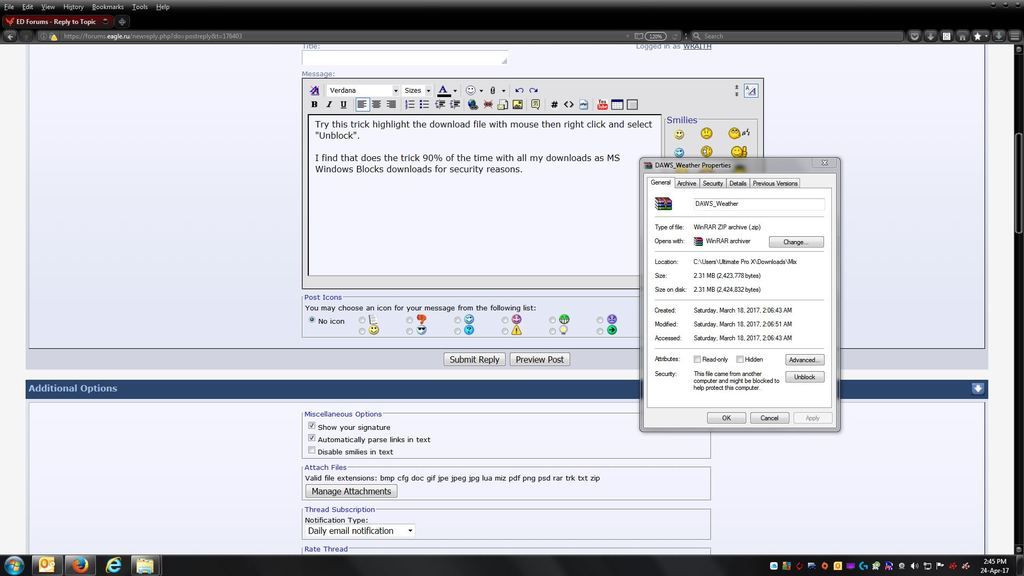Insert a hyperlink using the globe icon
Screen dimensions: 1024x576
[x=472, y=104]
